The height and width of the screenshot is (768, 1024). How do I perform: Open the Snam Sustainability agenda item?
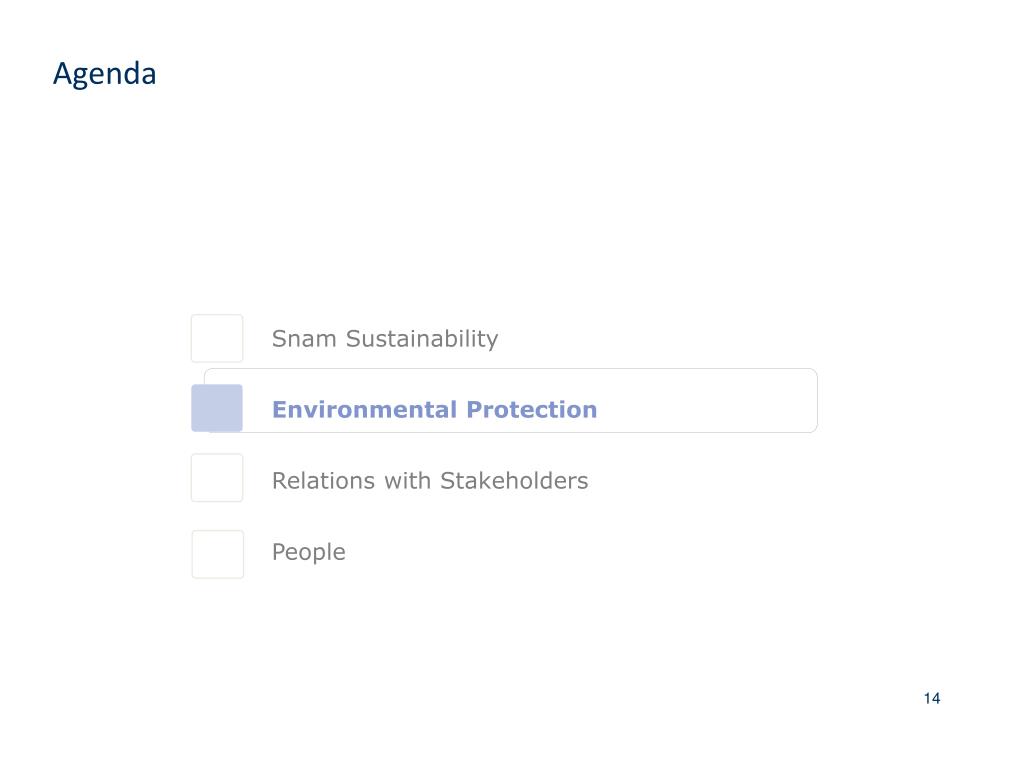(385, 339)
